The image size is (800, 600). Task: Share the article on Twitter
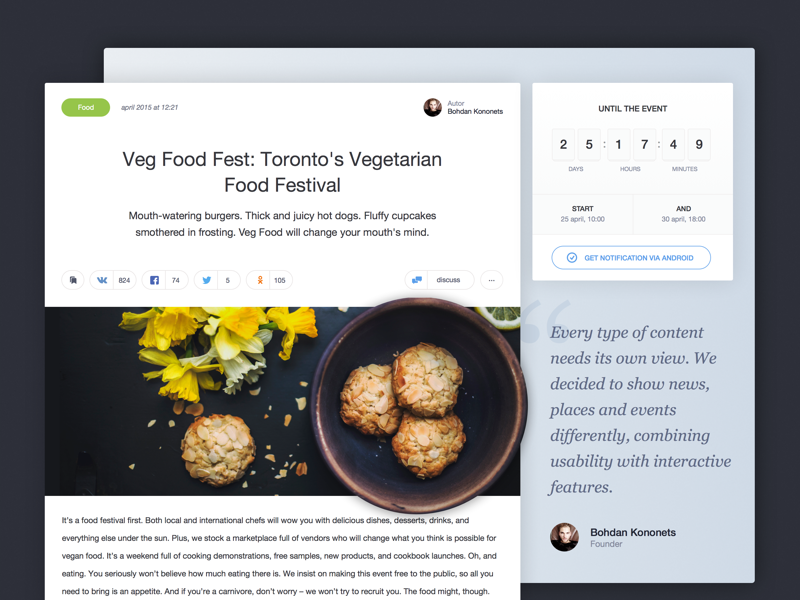[207, 280]
